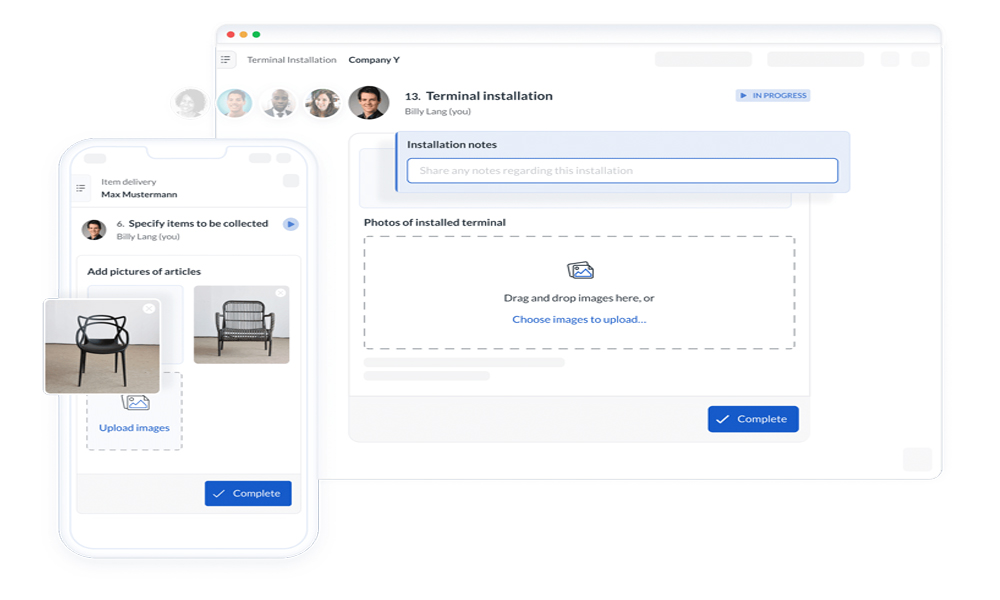The height and width of the screenshot is (600, 1000).
Task: Click Complete button on the phone screen
Action: click(248, 494)
